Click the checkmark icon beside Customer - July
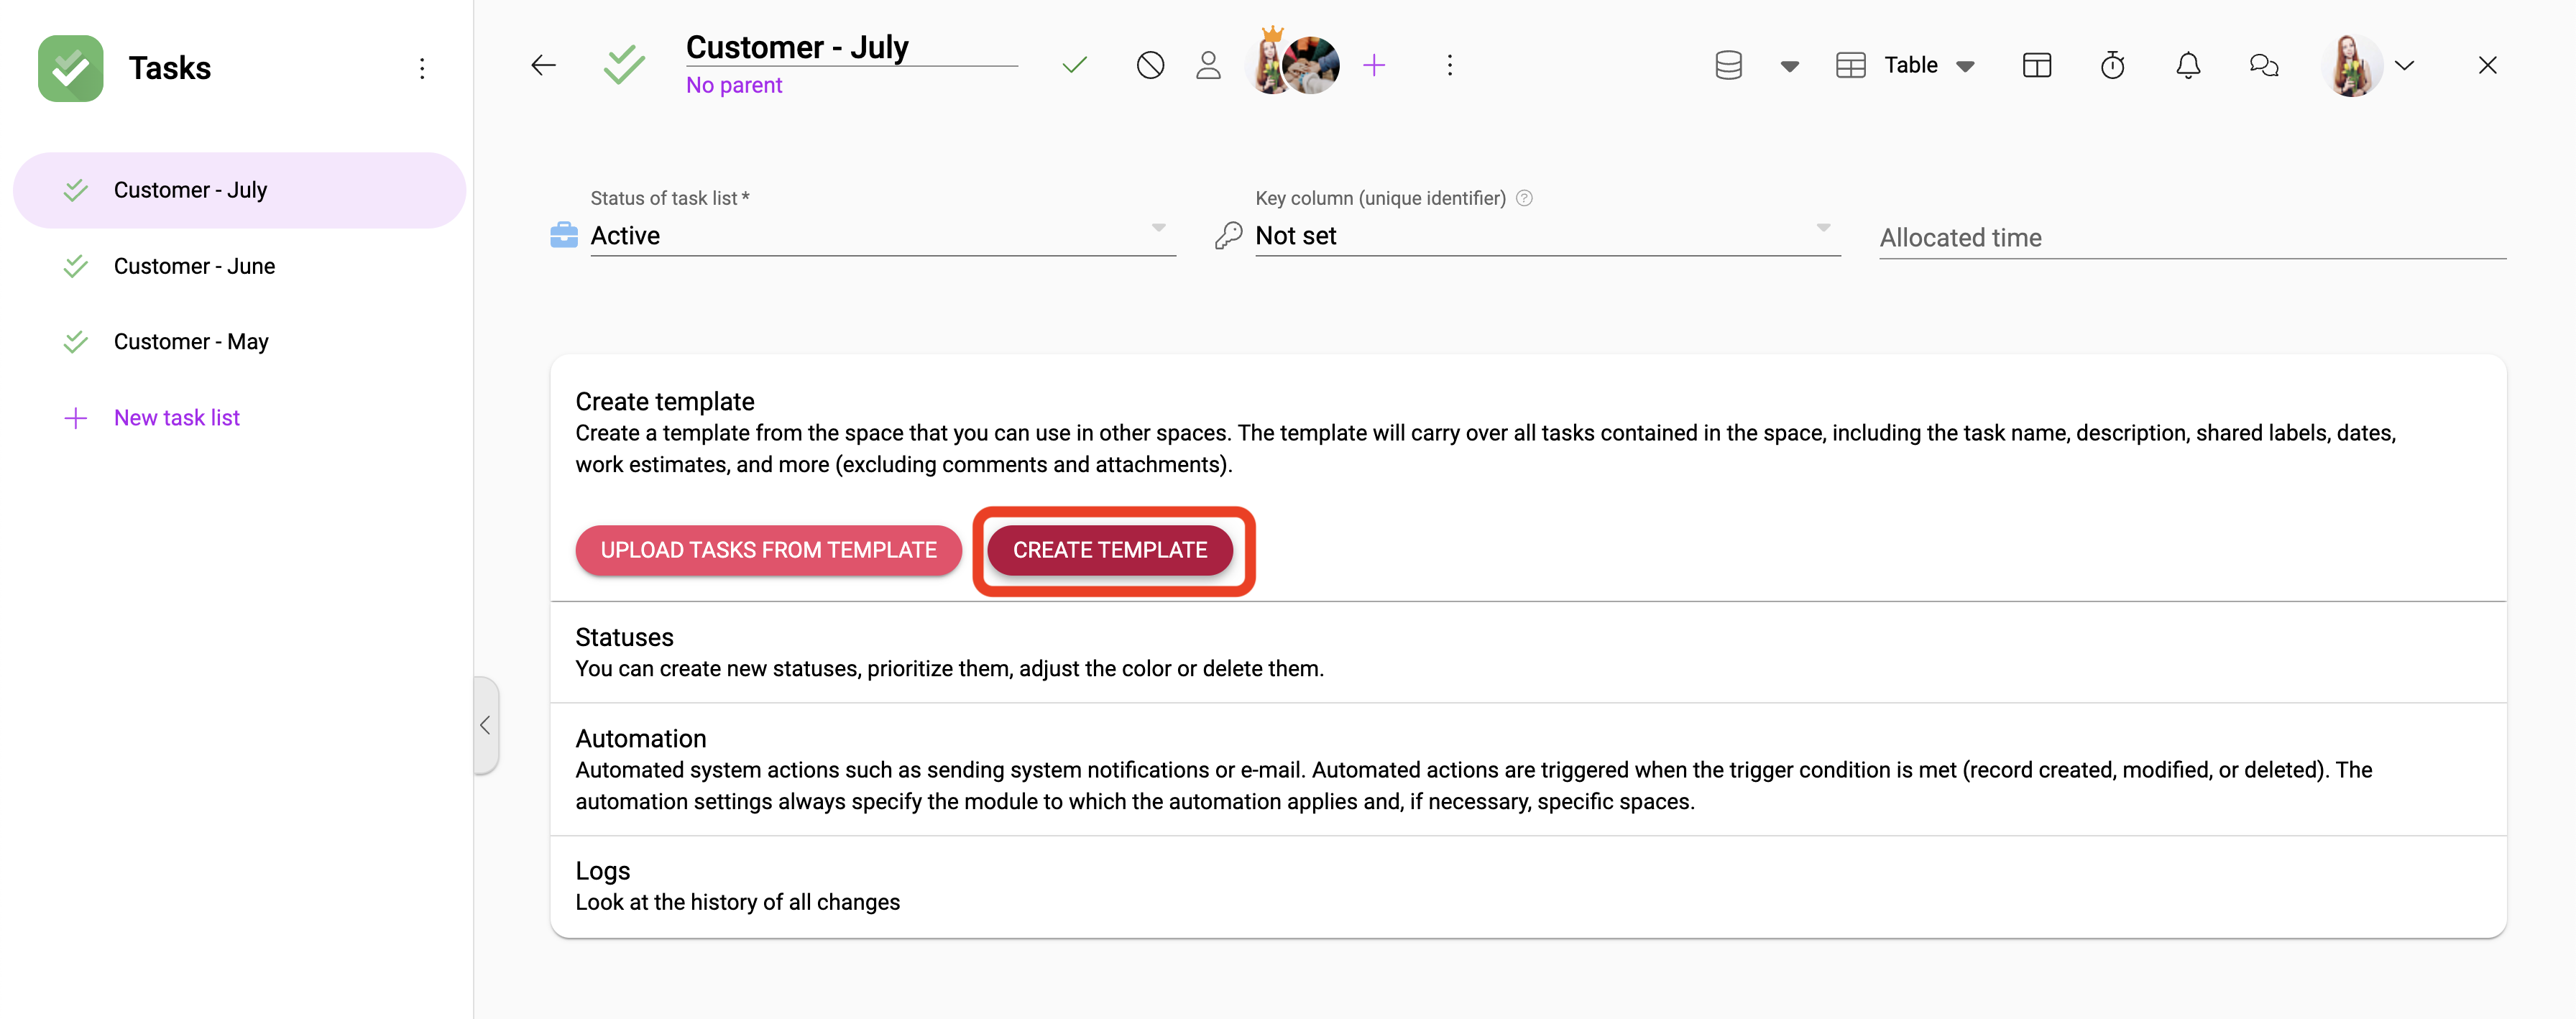This screenshot has width=2576, height=1019. click(75, 190)
